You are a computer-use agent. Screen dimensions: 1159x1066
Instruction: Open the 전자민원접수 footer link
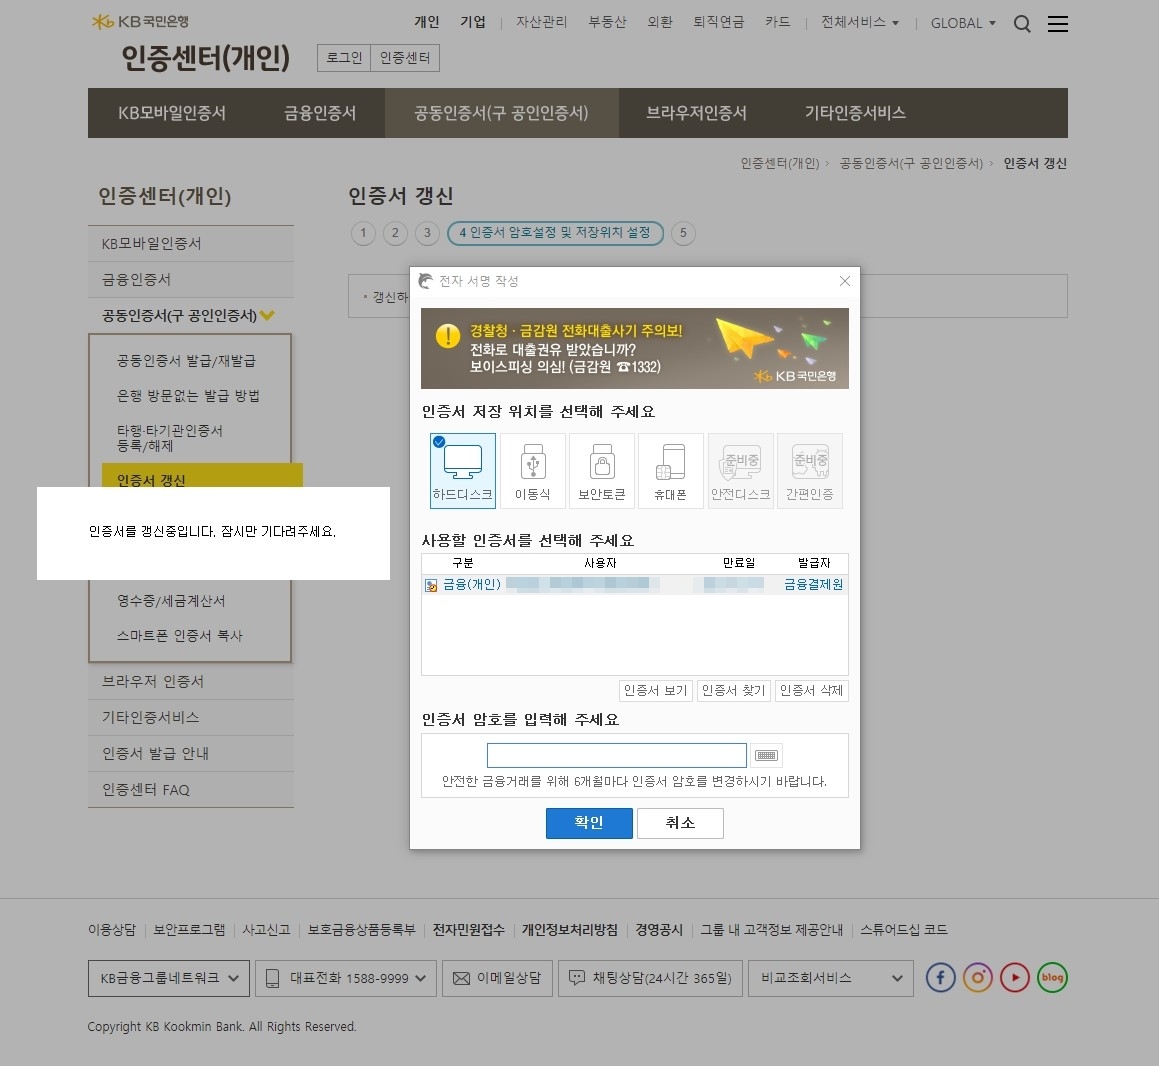coord(469,930)
